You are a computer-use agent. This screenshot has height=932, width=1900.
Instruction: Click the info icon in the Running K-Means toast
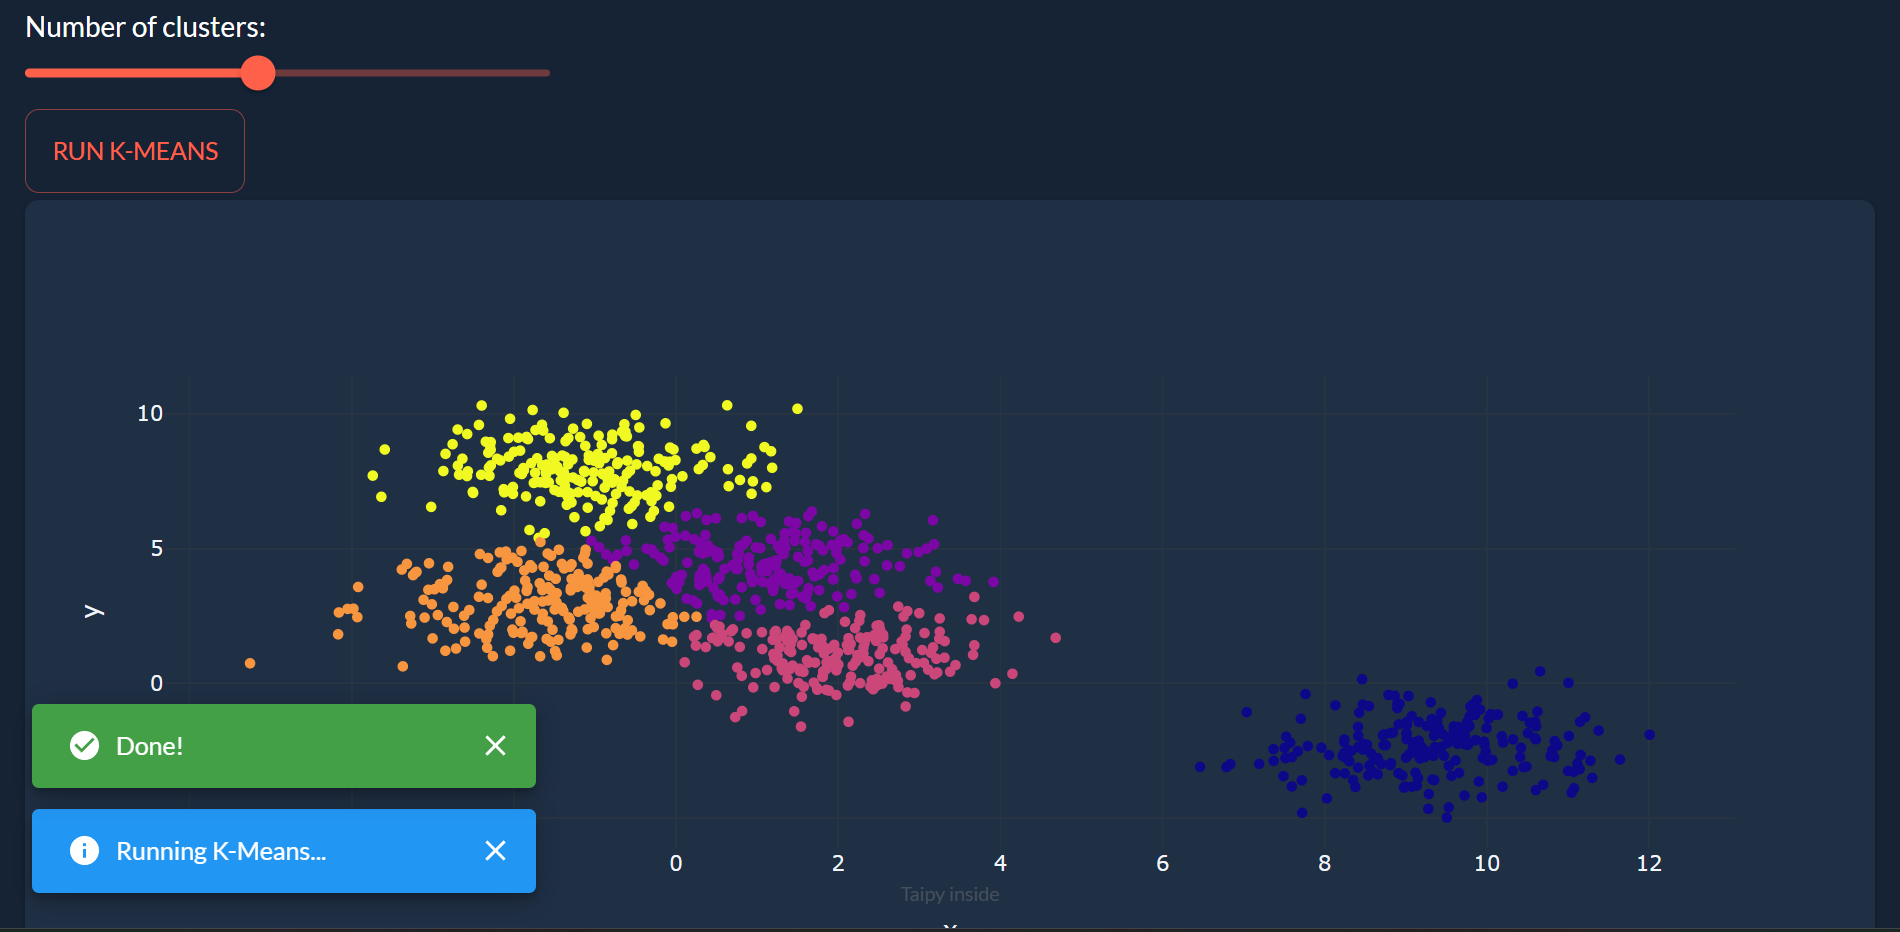pyautogui.click(x=85, y=851)
